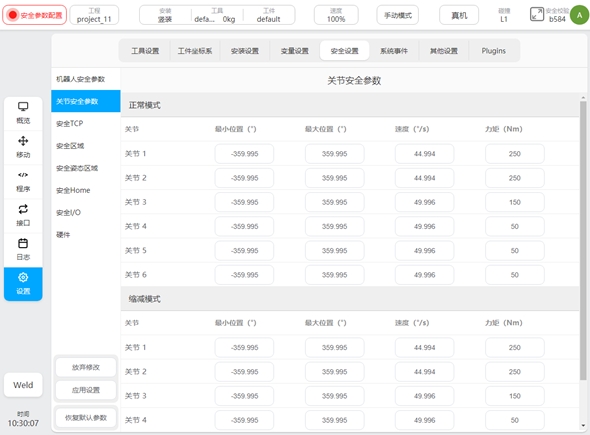The height and width of the screenshot is (435, 590).
Task: Open the 工件 default selector
Action: [x=268, y=15]
